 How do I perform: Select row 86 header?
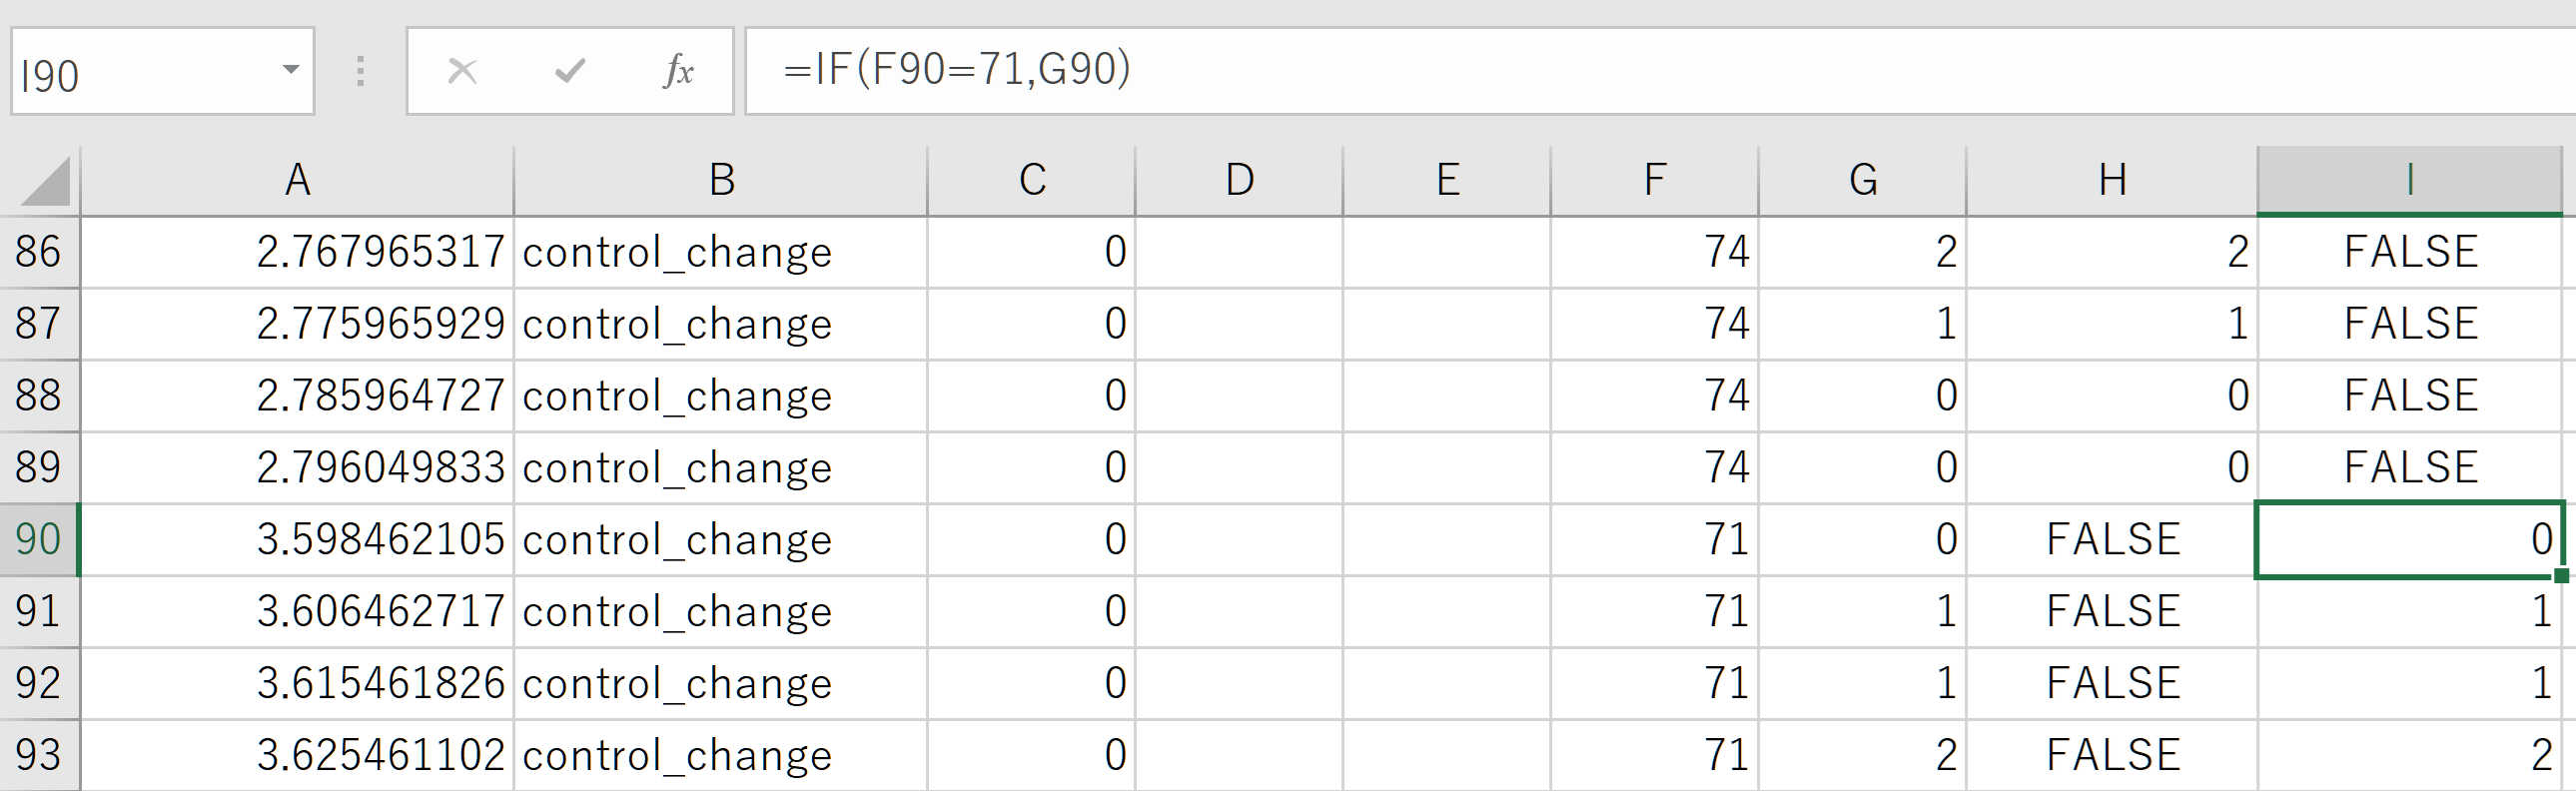39,252
